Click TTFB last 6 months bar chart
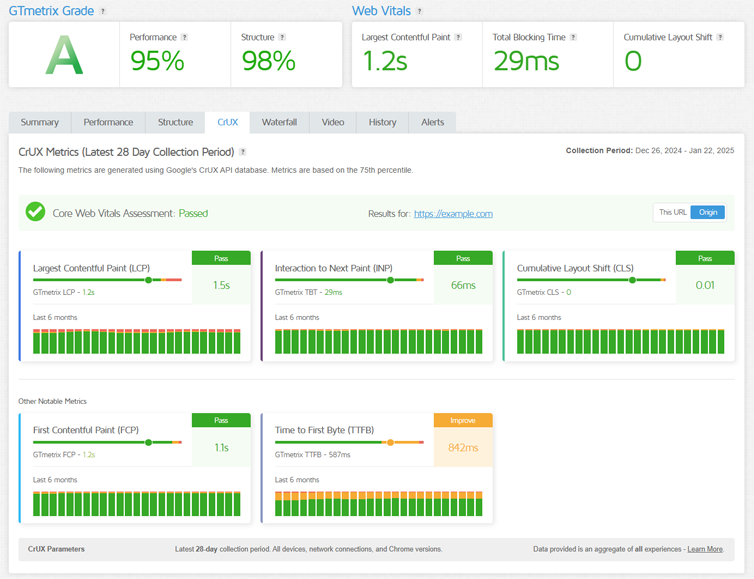 pyautogui.click(x=378, y=503)
